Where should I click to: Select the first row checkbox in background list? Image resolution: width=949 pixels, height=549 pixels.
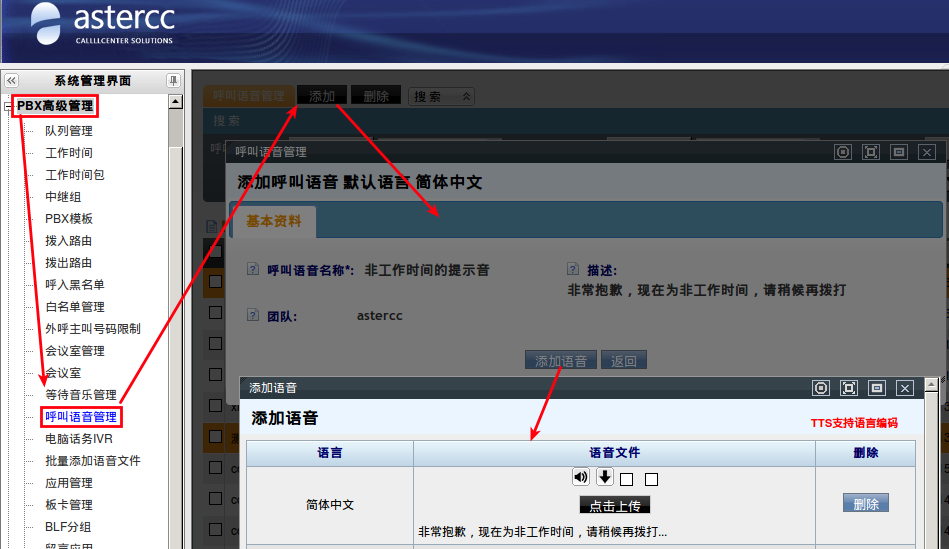[x=215, y=312]
